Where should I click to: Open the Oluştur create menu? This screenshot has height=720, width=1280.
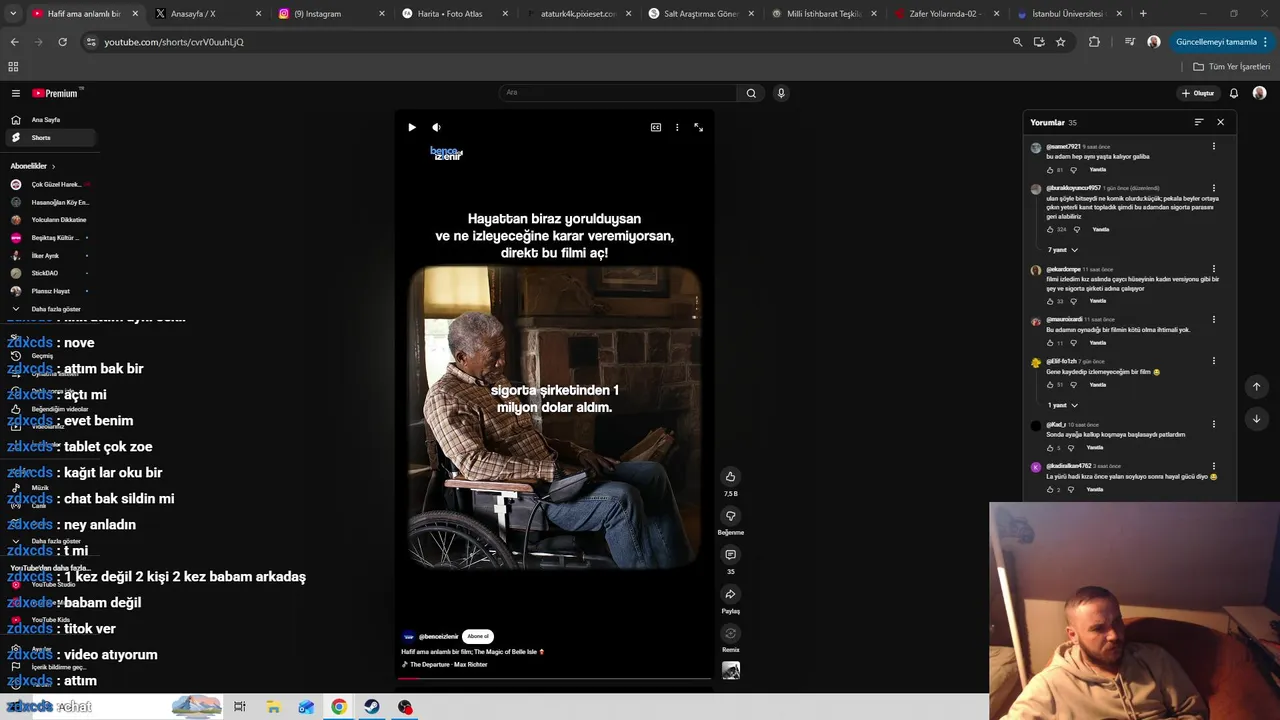click(x=1198, y=93)
